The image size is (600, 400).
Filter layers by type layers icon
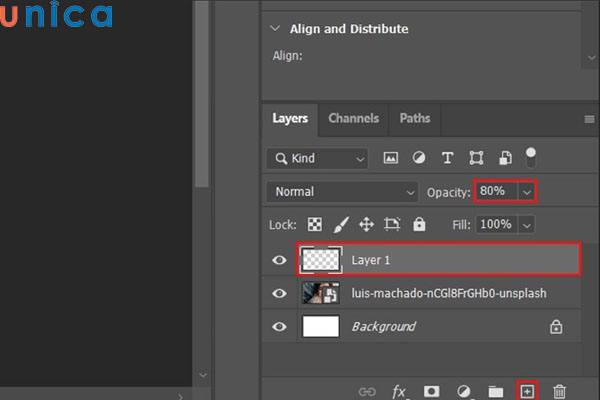tap(447, 158)
